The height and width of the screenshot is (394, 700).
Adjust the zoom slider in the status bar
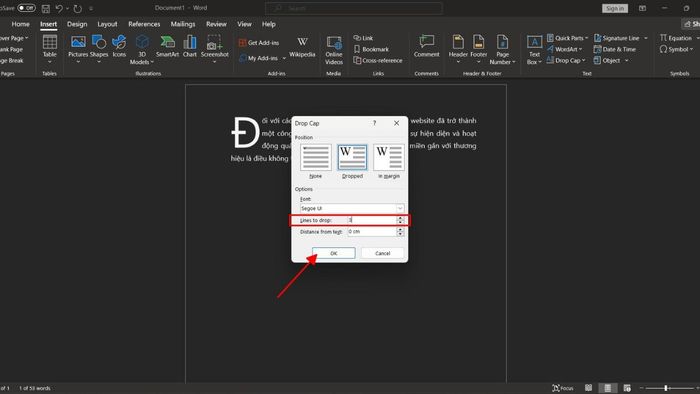point(666,388)
